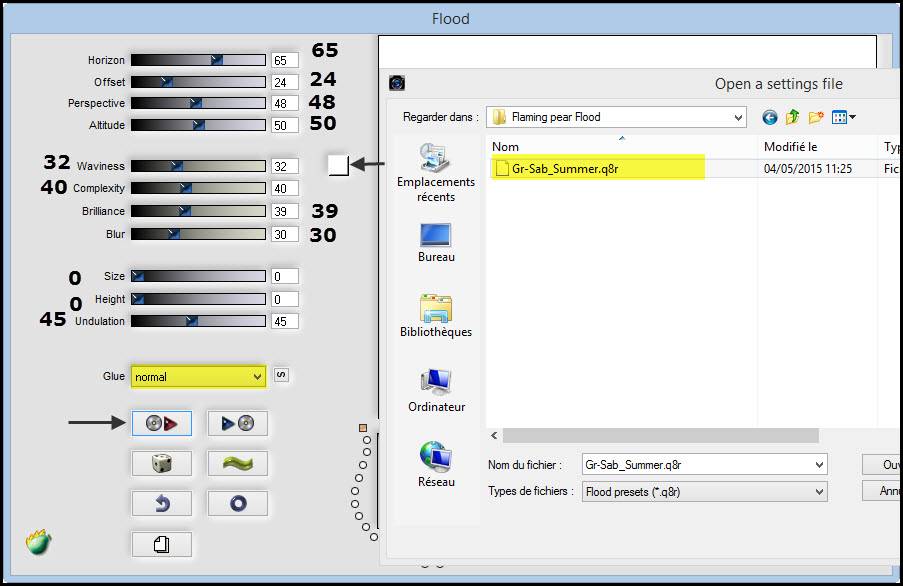
Task: Click the white wave color swatch
Action: coord(338,165)
